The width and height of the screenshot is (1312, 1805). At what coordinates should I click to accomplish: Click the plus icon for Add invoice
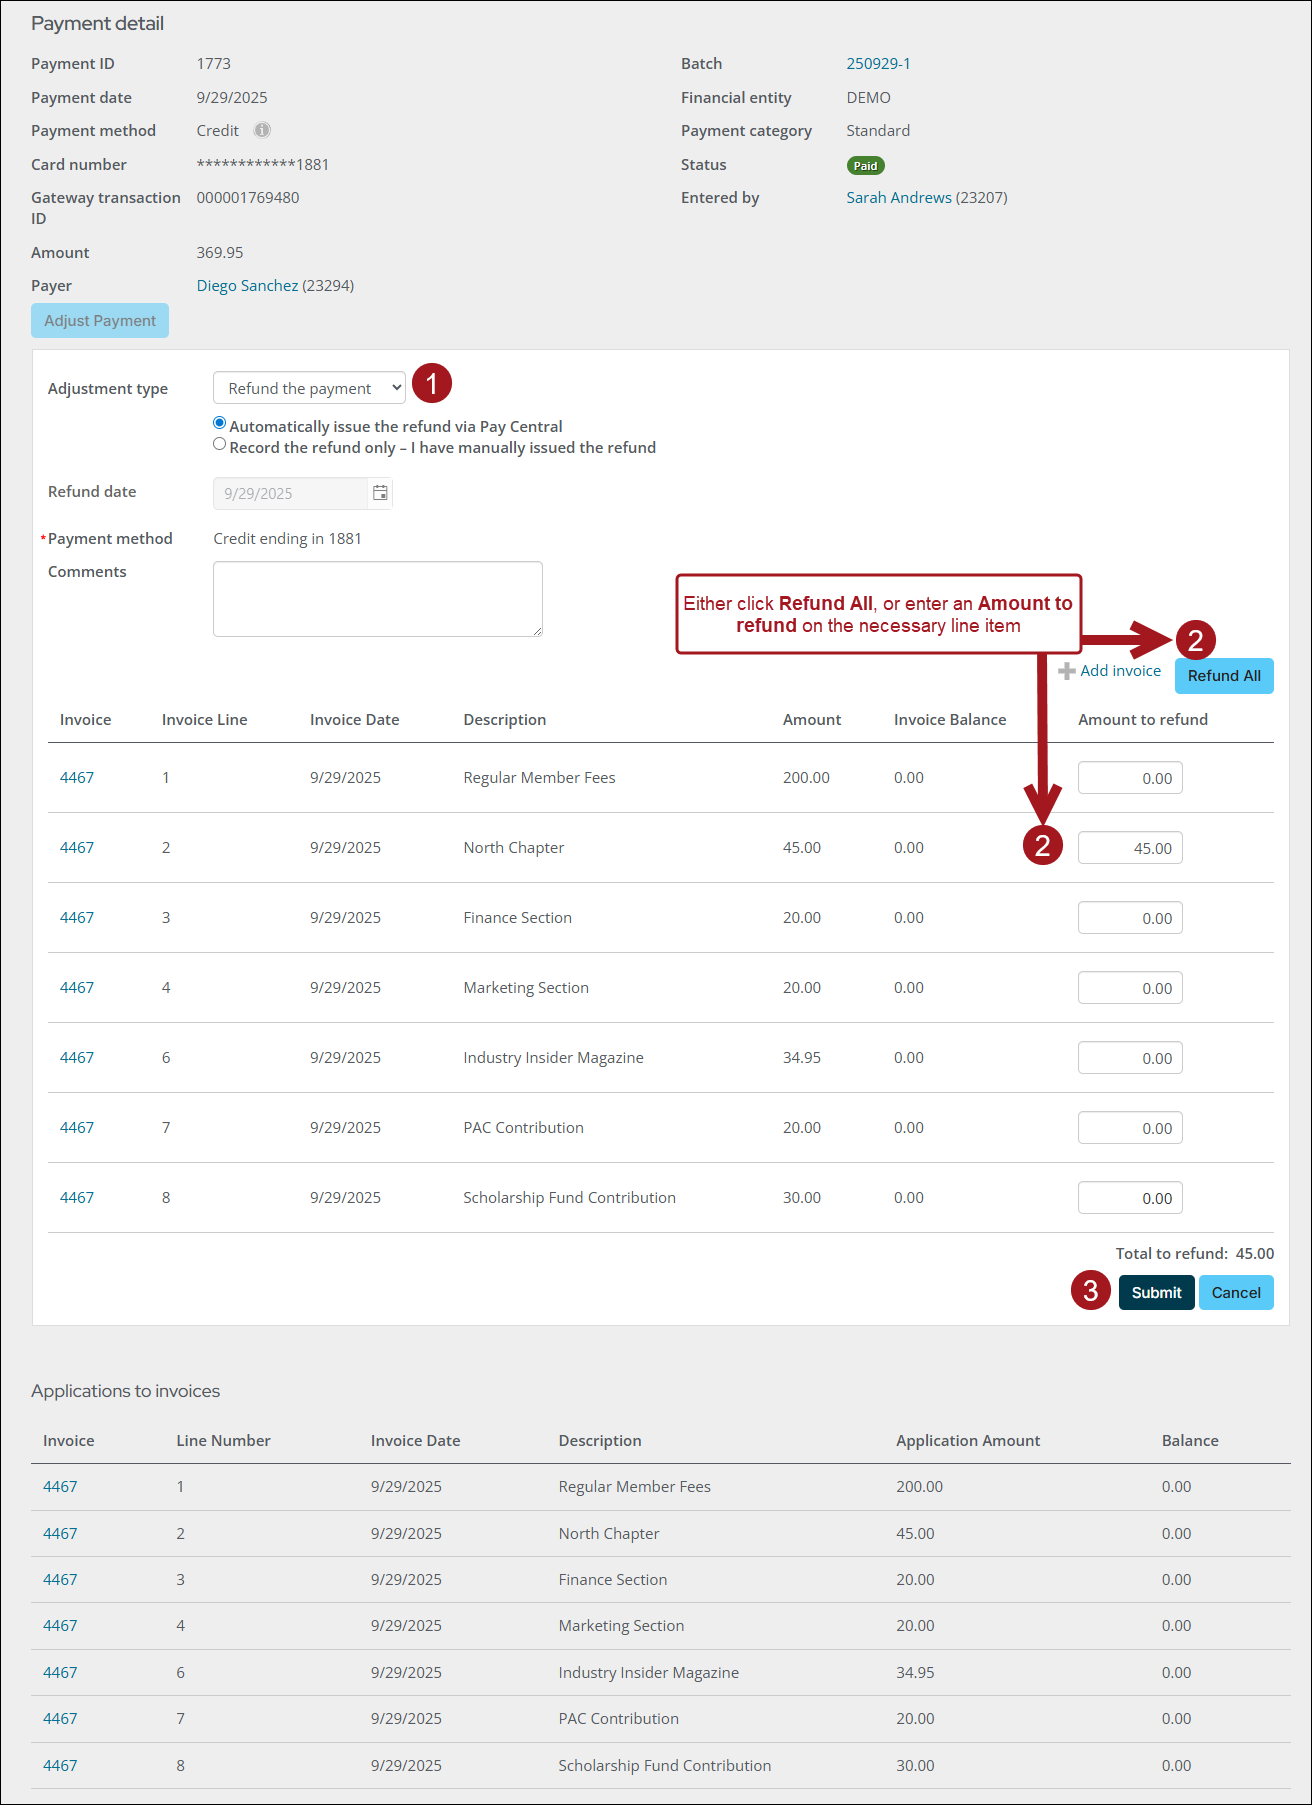(1067, 671)
